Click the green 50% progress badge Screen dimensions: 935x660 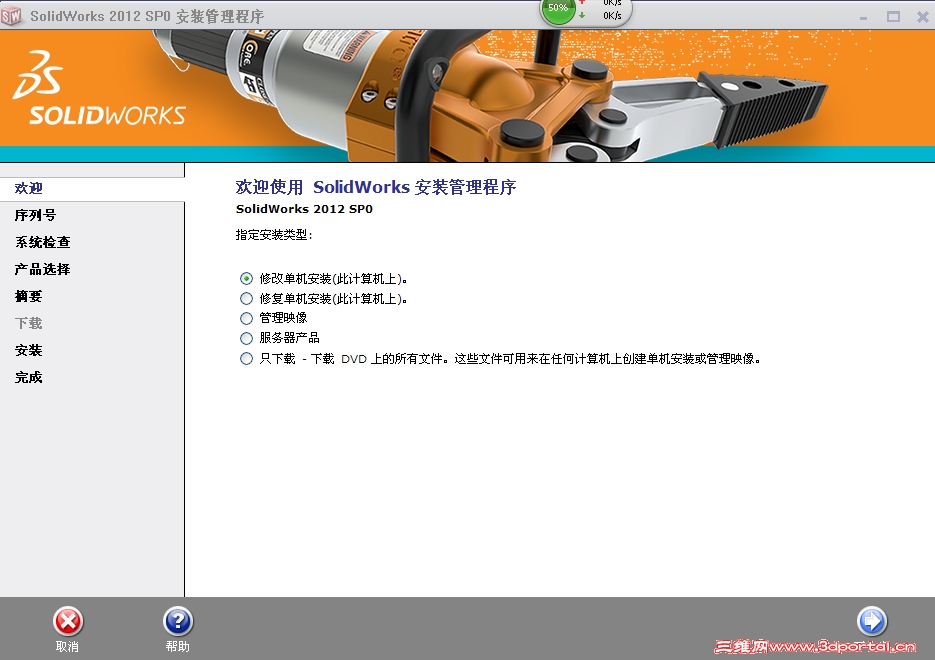pyautogui.click(x=557, y=11)
